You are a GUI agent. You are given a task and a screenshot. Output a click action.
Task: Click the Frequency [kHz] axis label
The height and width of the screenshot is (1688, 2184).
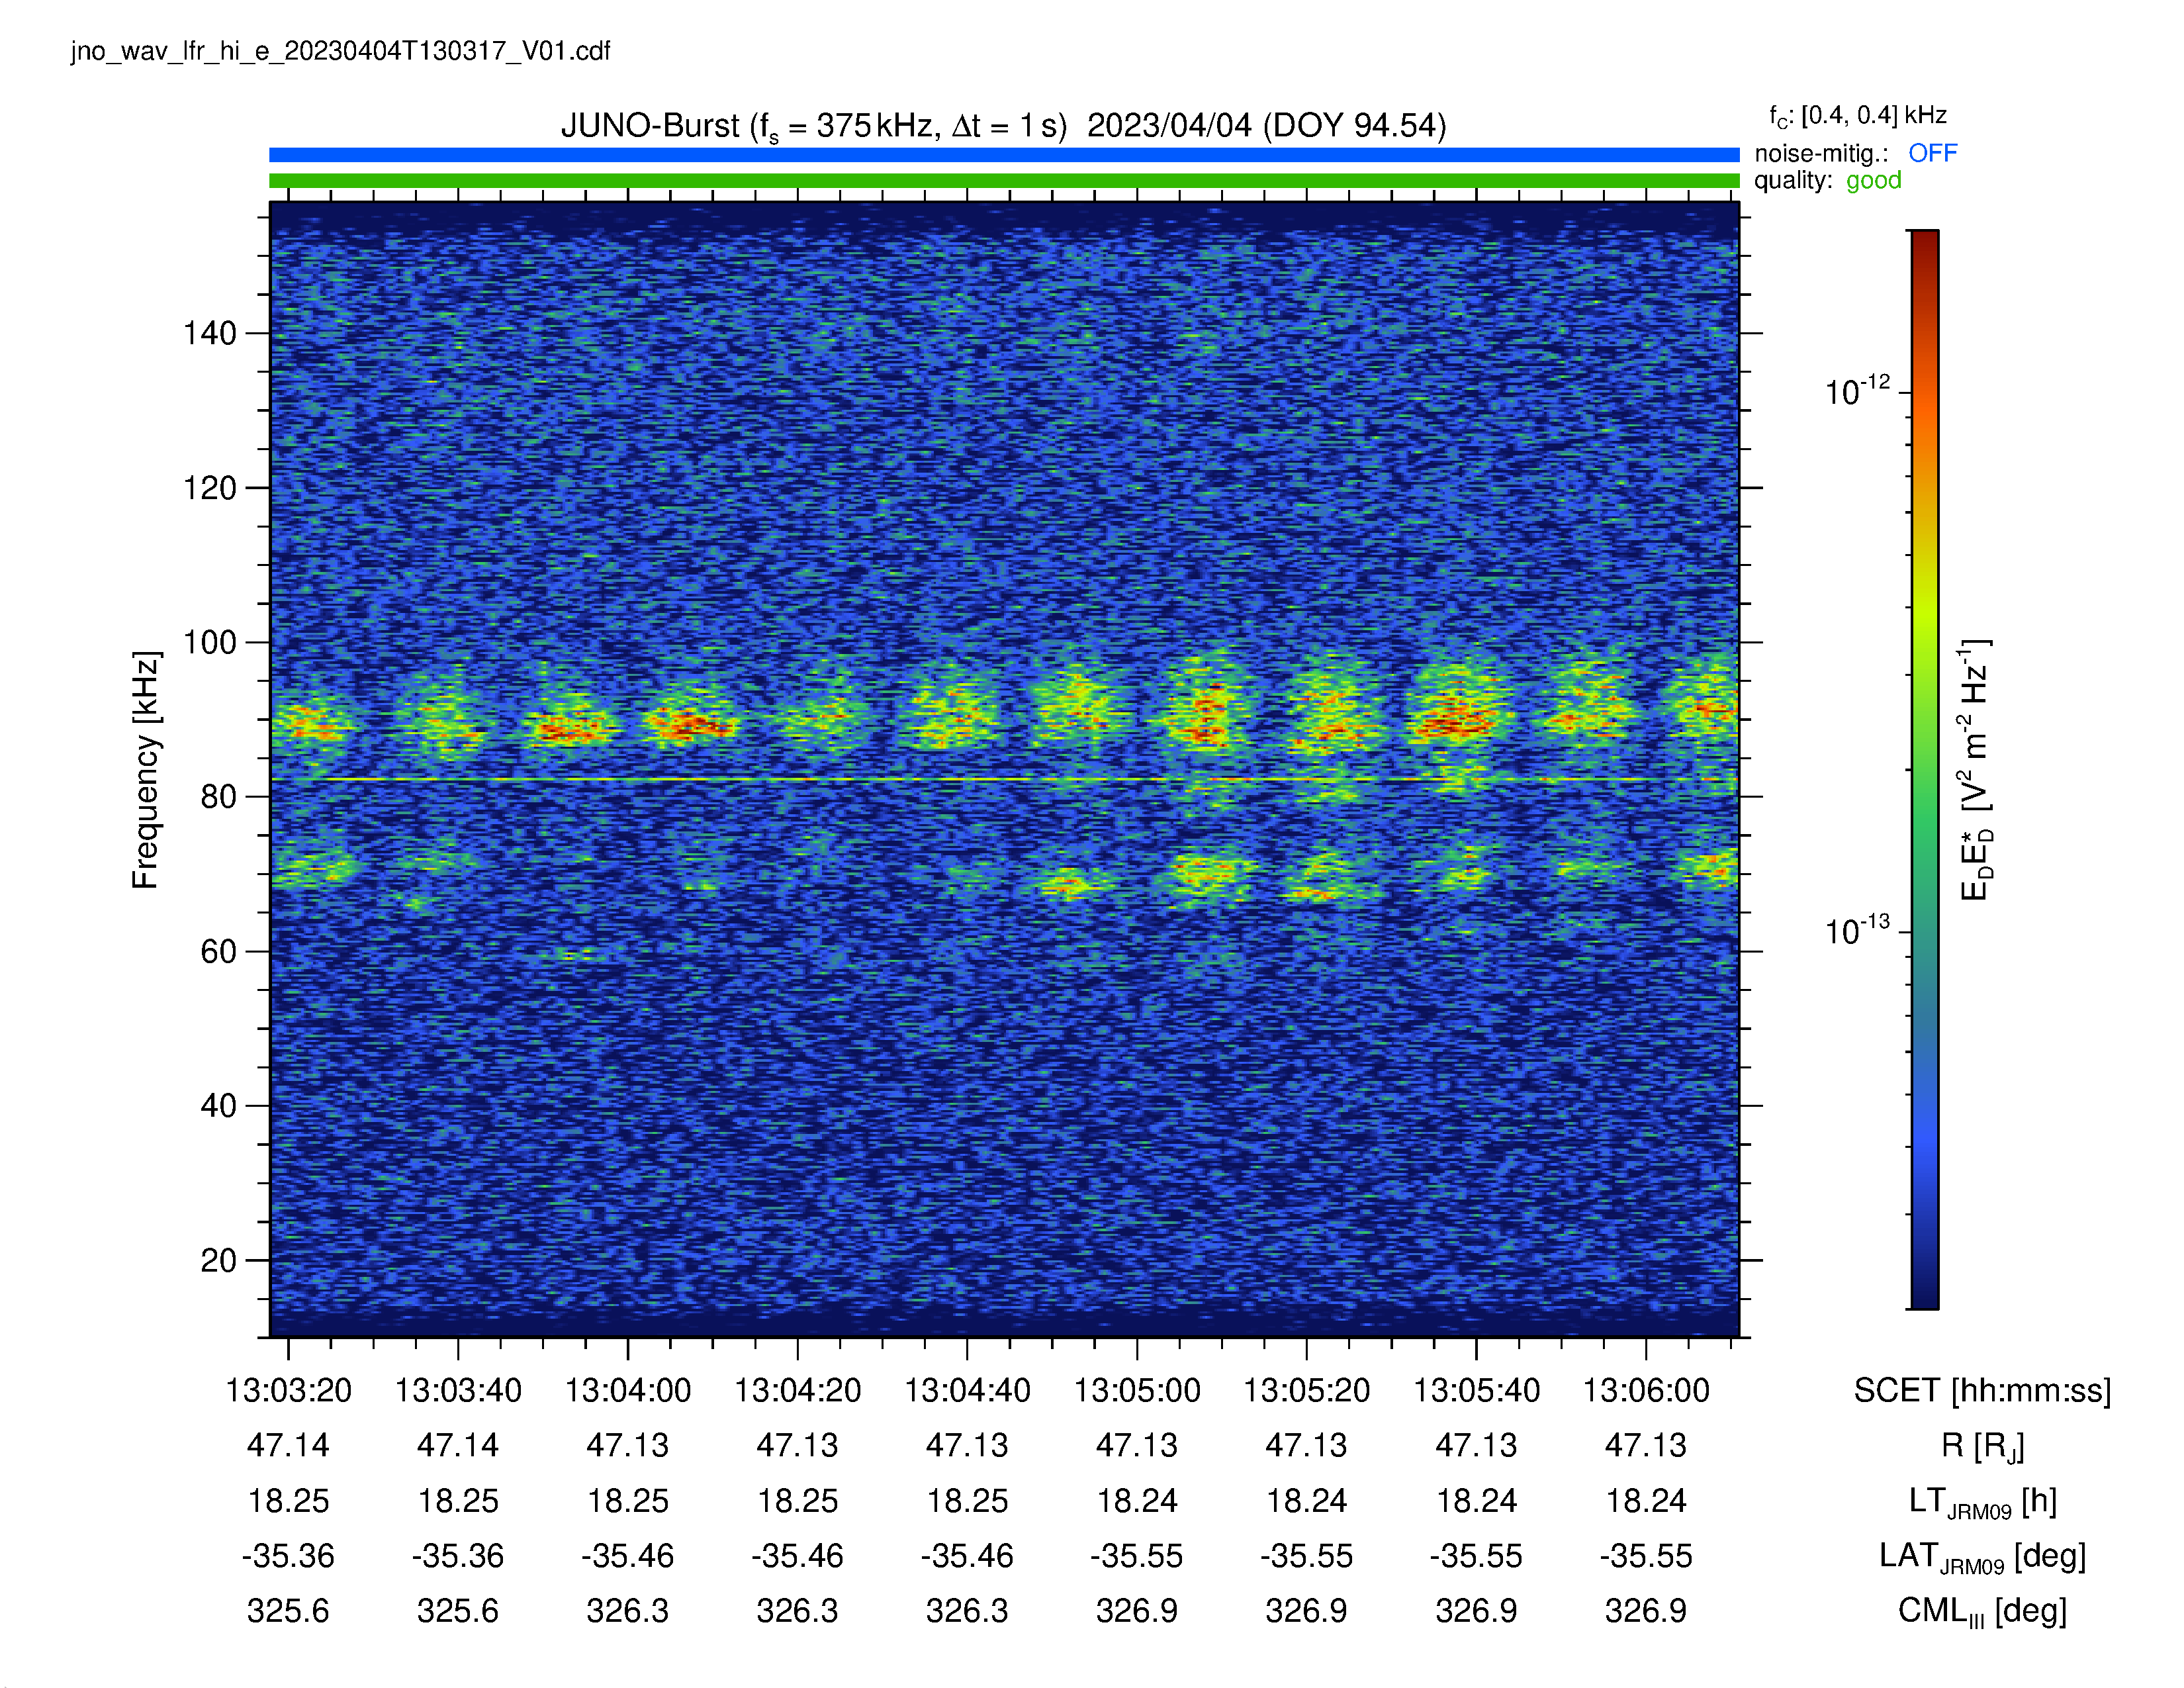coord(146,769)
